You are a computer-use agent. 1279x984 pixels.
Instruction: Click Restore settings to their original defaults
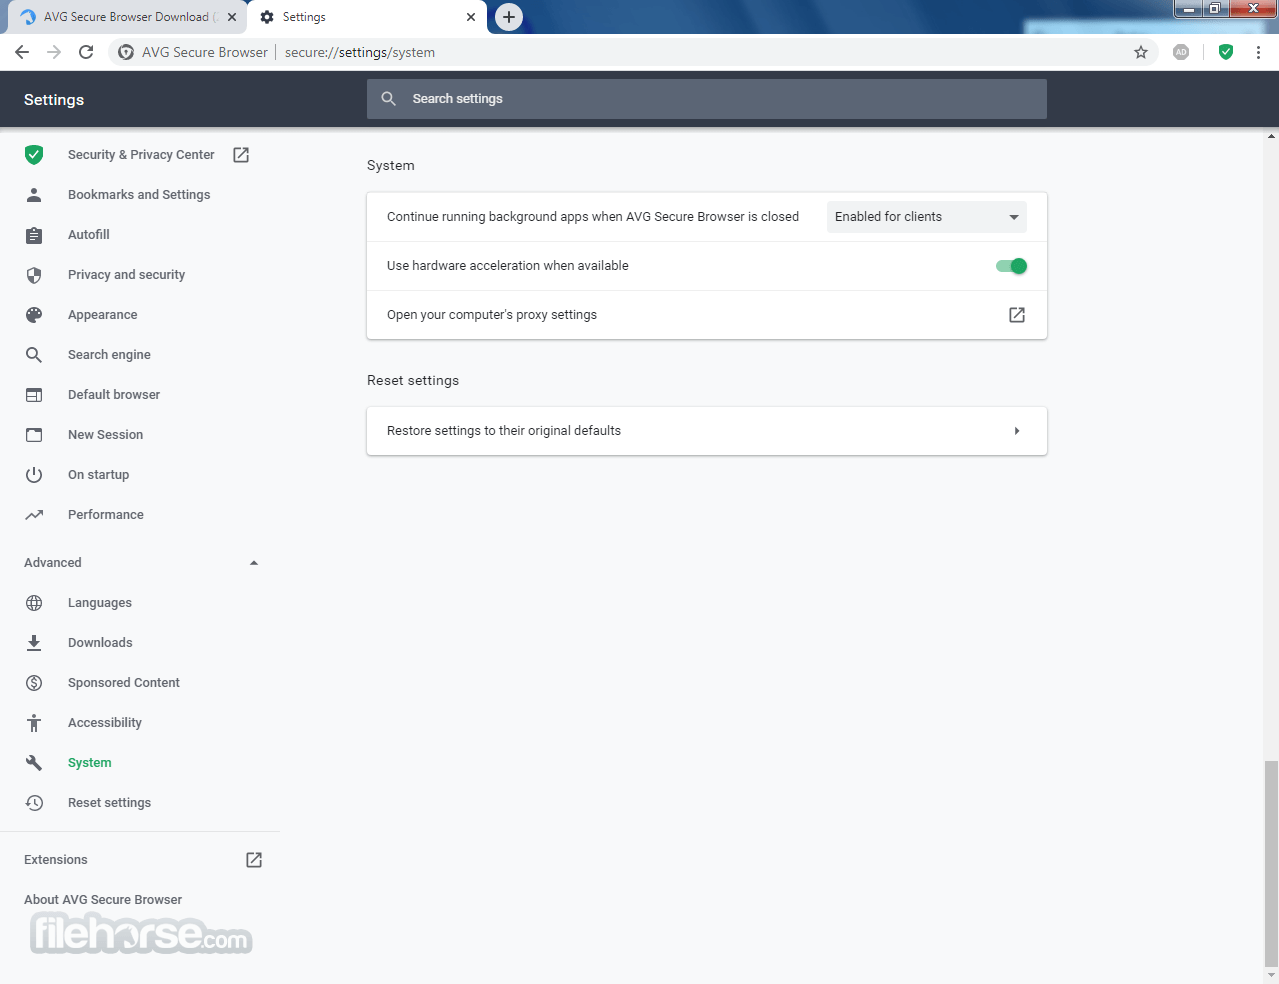(x=707, y=431)
